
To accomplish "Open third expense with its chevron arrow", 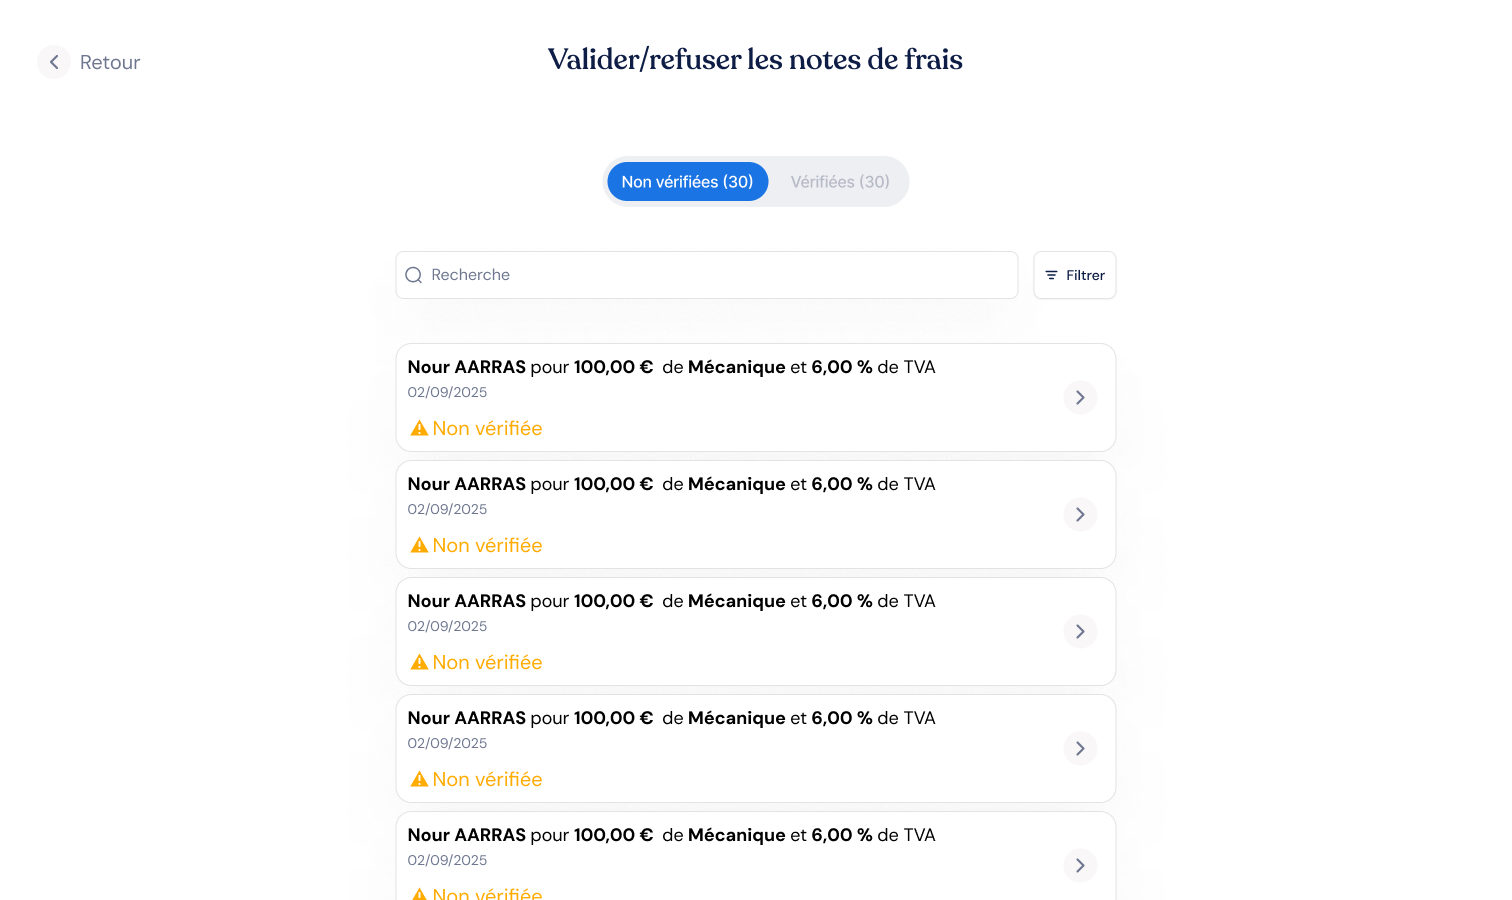I will pos(1080,632).
